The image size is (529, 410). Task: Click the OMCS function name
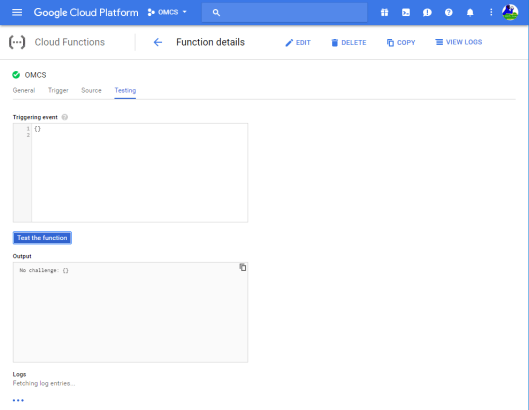(35, 75)
